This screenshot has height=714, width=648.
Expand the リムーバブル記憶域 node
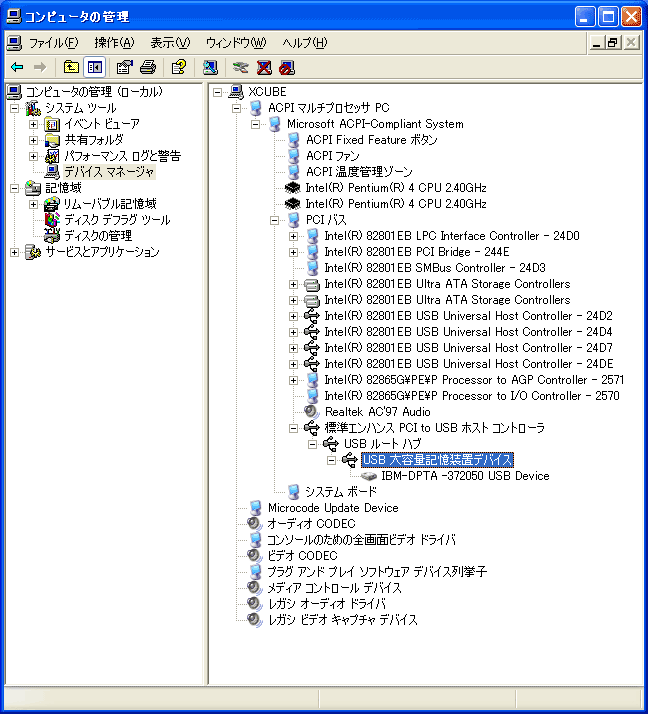[x=33, y=204]
